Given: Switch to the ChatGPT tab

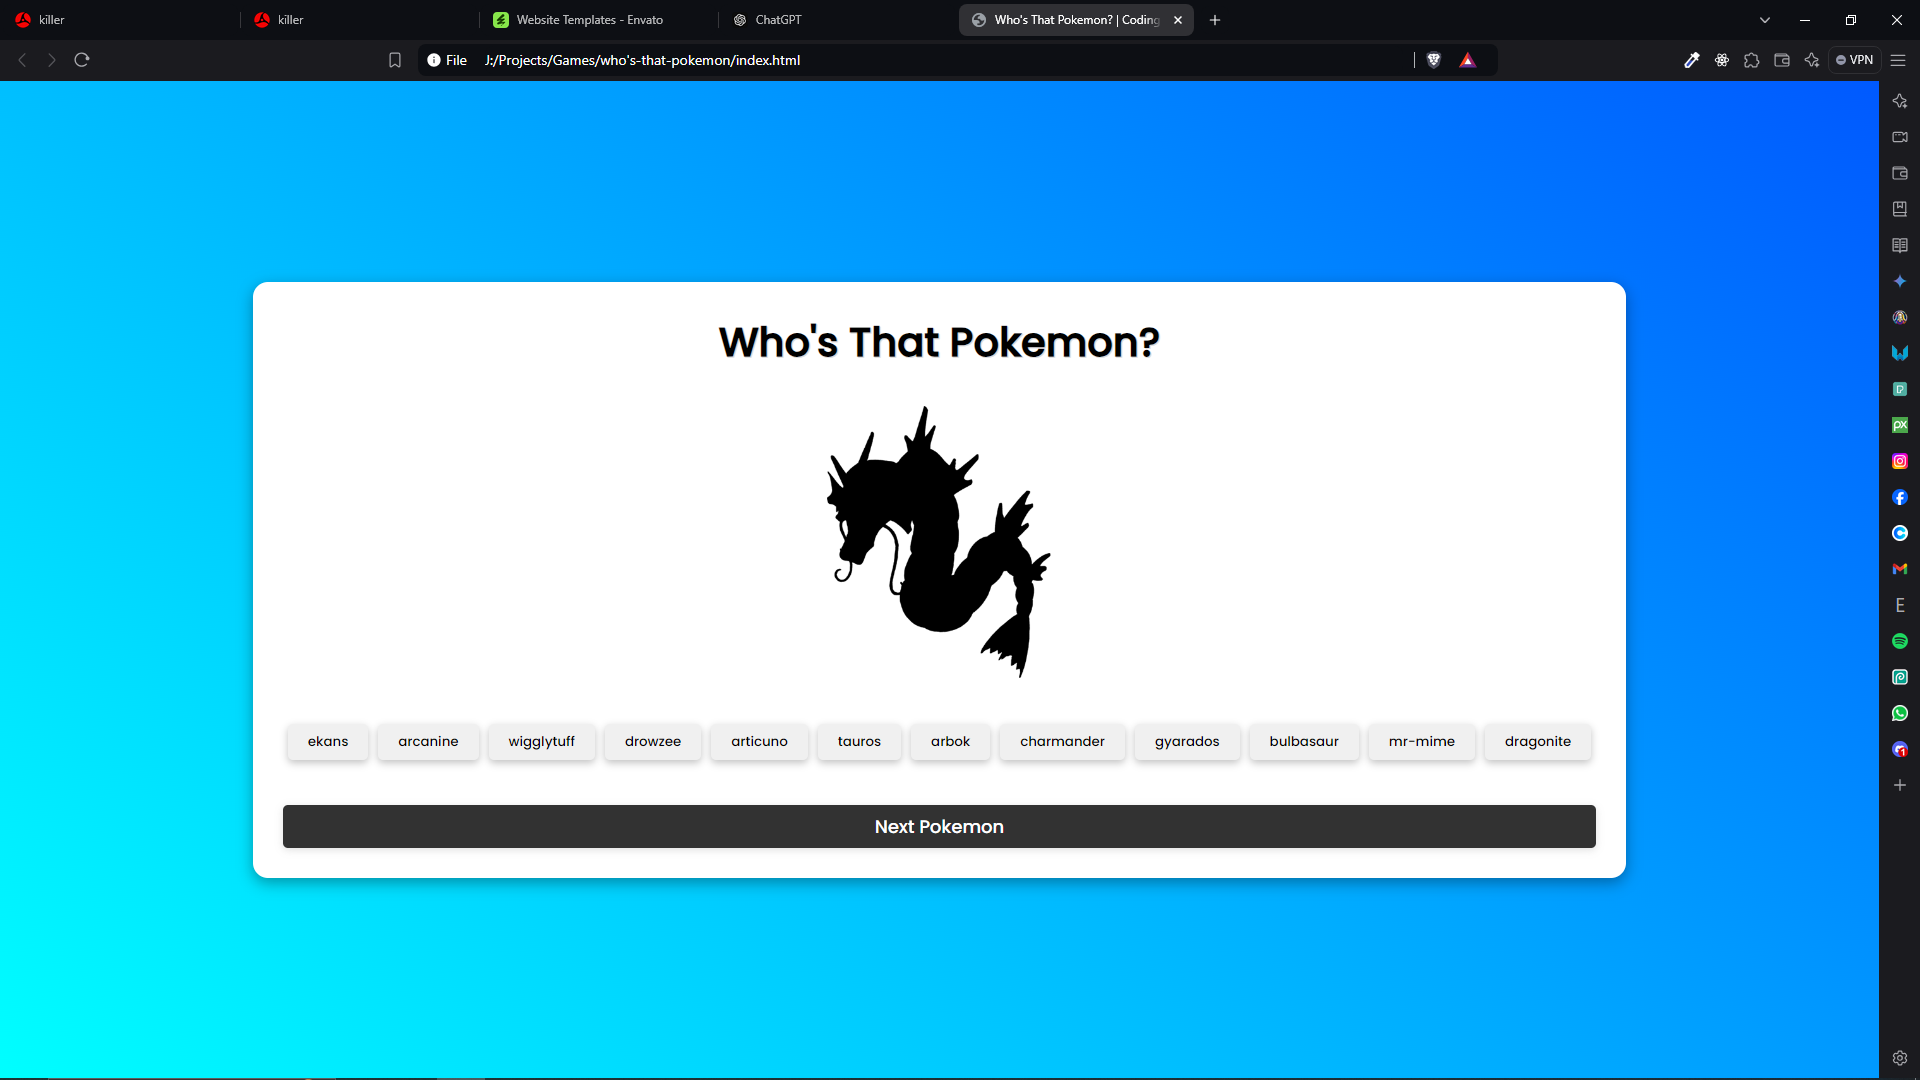Looking at the screenshot, I should (837, 20).
